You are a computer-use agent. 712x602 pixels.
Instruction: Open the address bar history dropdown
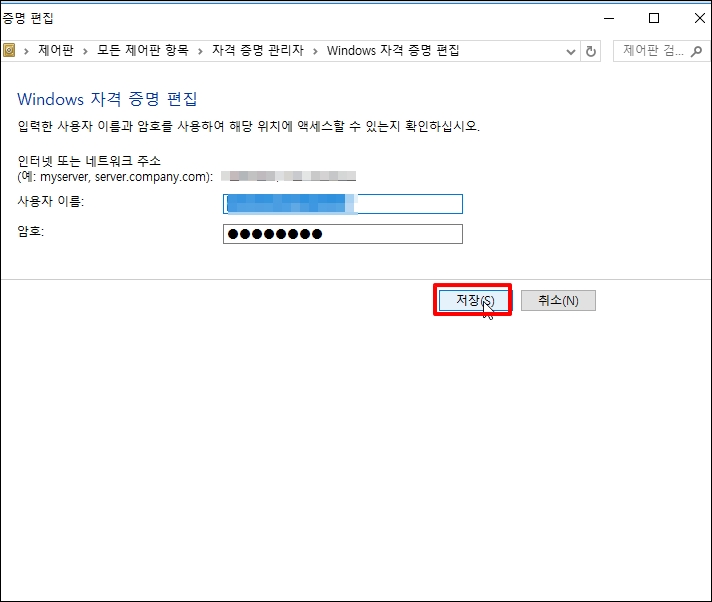click(x=571, y=52)
